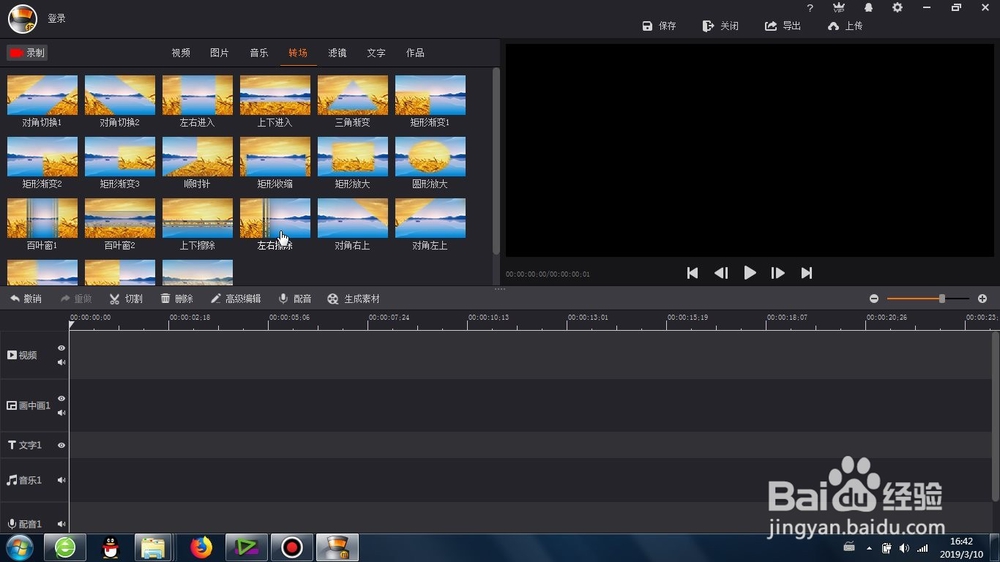
Task: Select the 转场 transitions tab
Action: (x=298, y=53)
